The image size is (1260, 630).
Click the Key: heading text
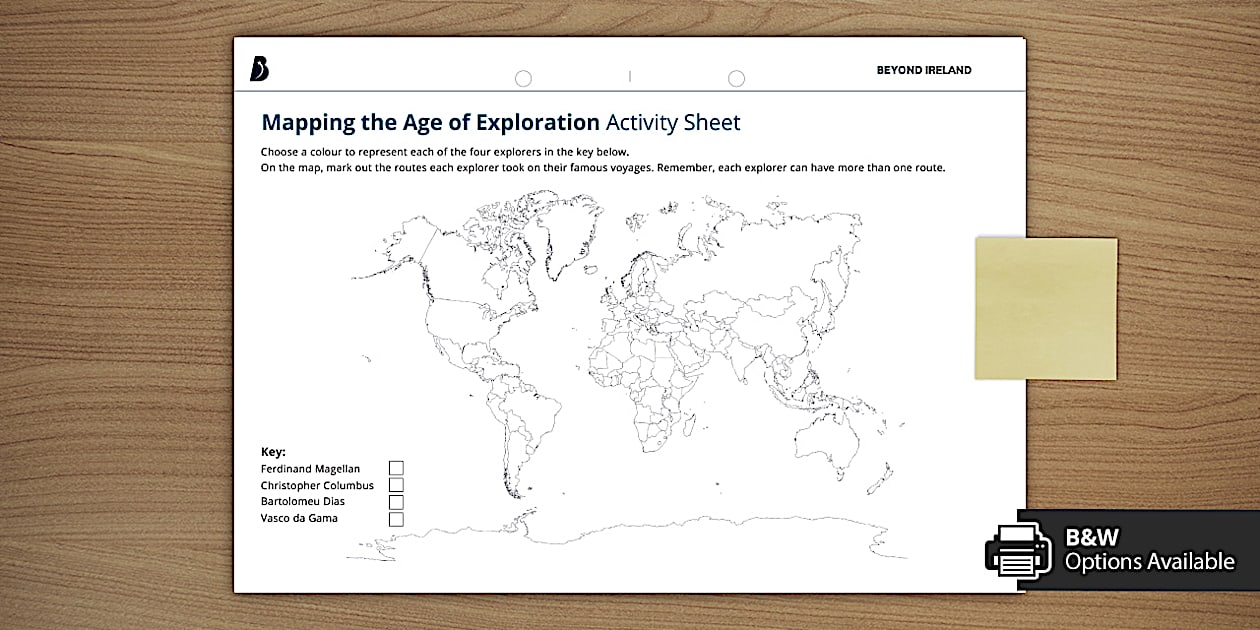[273, 451]
